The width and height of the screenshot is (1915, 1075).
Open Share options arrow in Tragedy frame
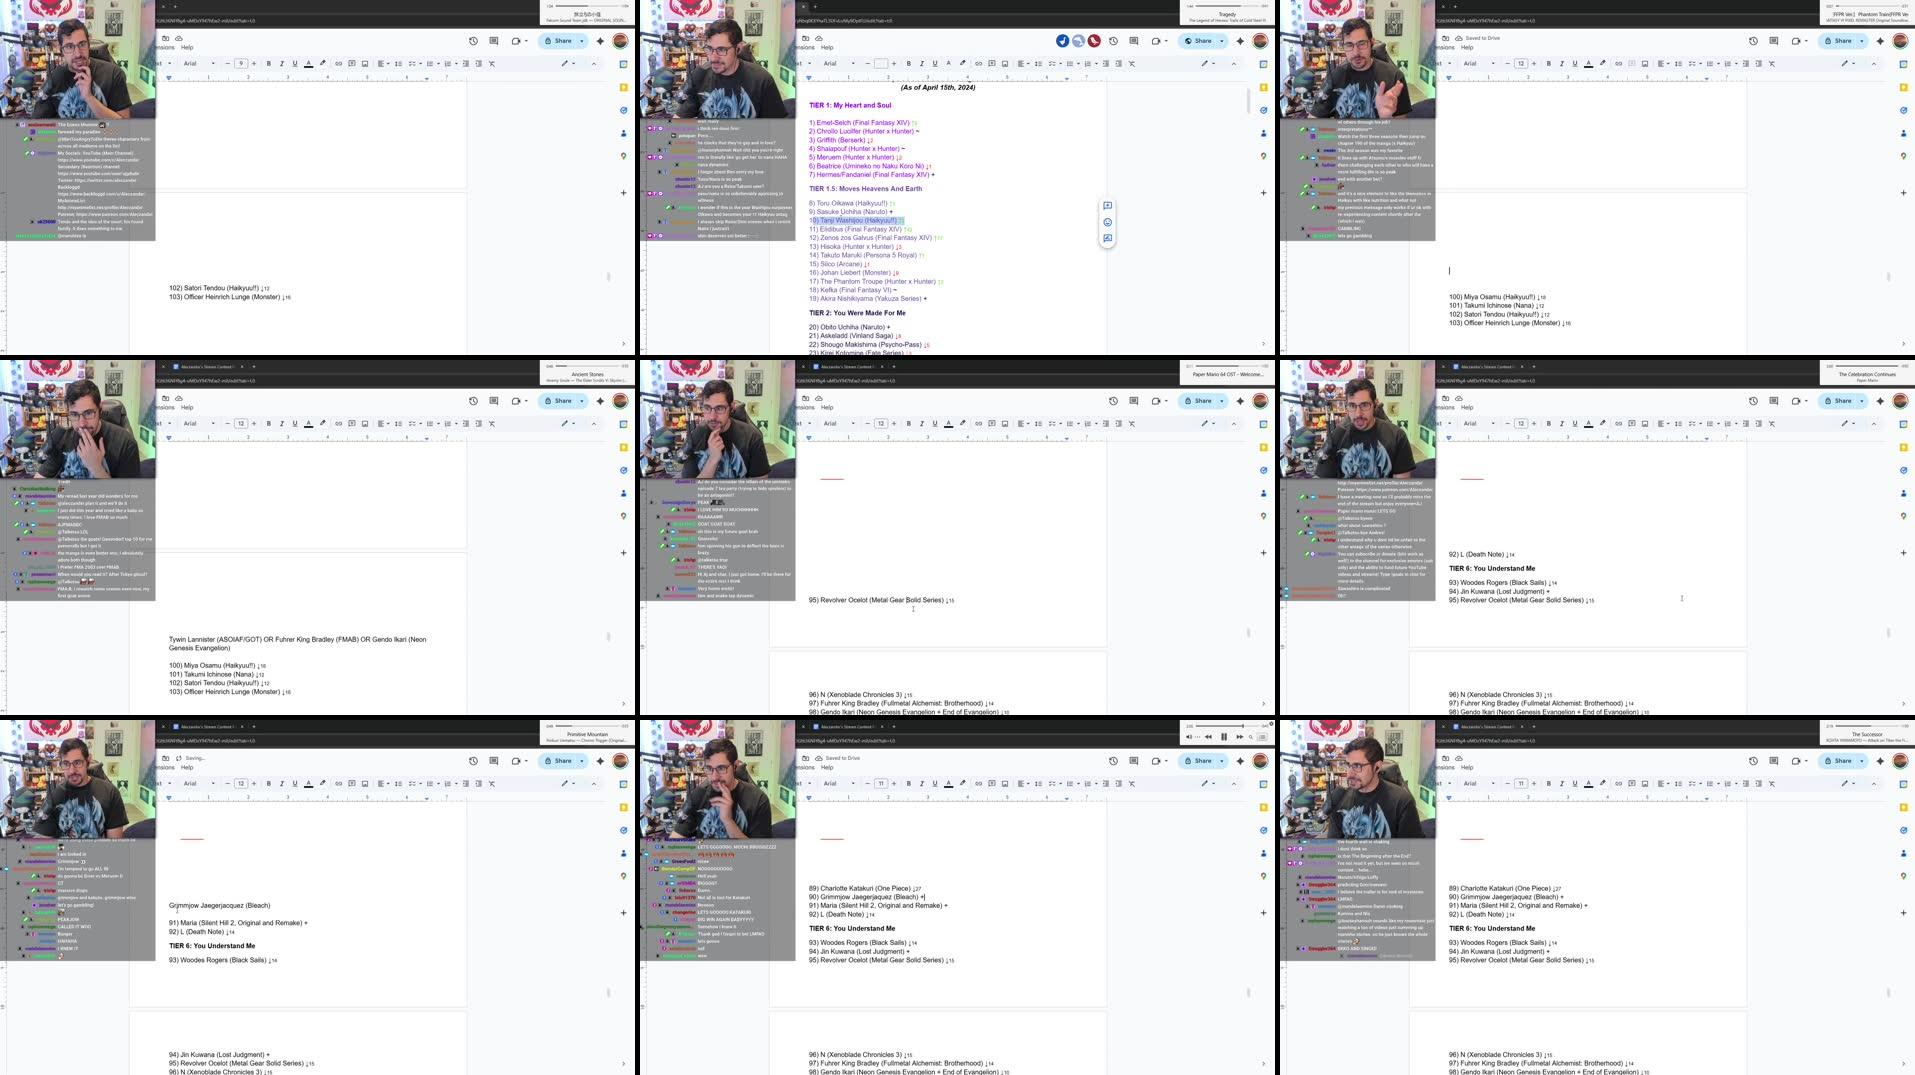1221,41
